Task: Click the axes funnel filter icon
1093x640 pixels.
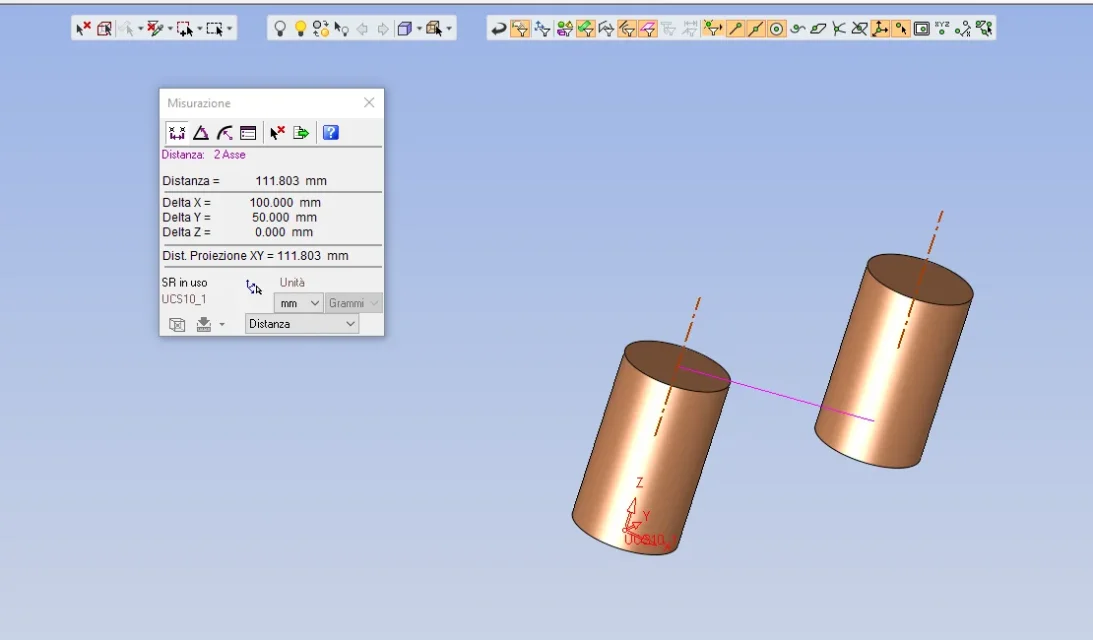Action: click(542, 29)
